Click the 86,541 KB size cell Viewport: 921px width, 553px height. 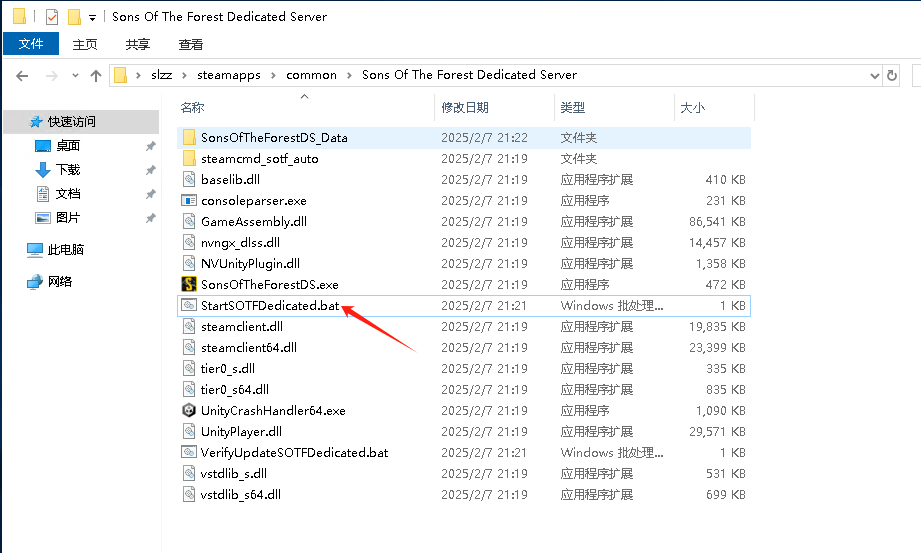(x=717, y=222)
